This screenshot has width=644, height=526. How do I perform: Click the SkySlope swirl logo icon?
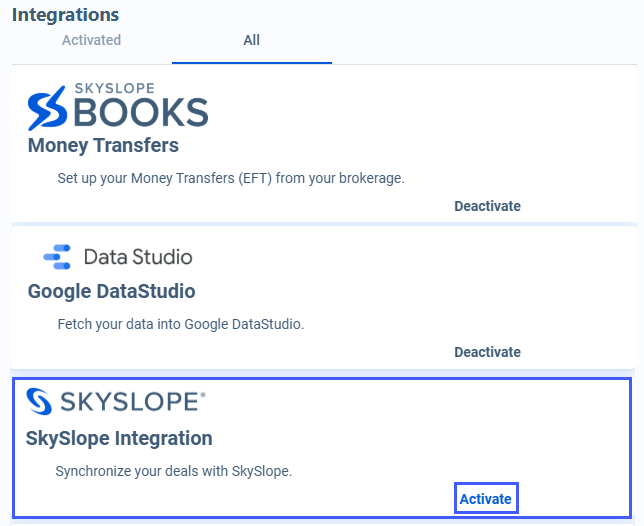[39, 401]
